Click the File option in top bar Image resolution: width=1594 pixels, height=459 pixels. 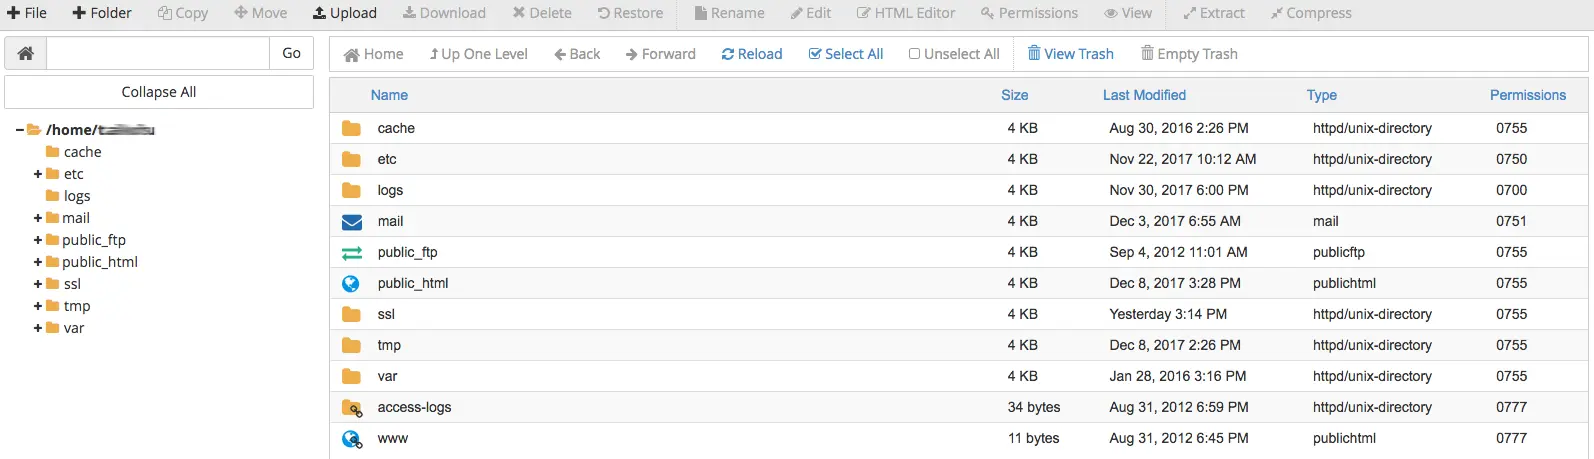[x=27, y=13]
